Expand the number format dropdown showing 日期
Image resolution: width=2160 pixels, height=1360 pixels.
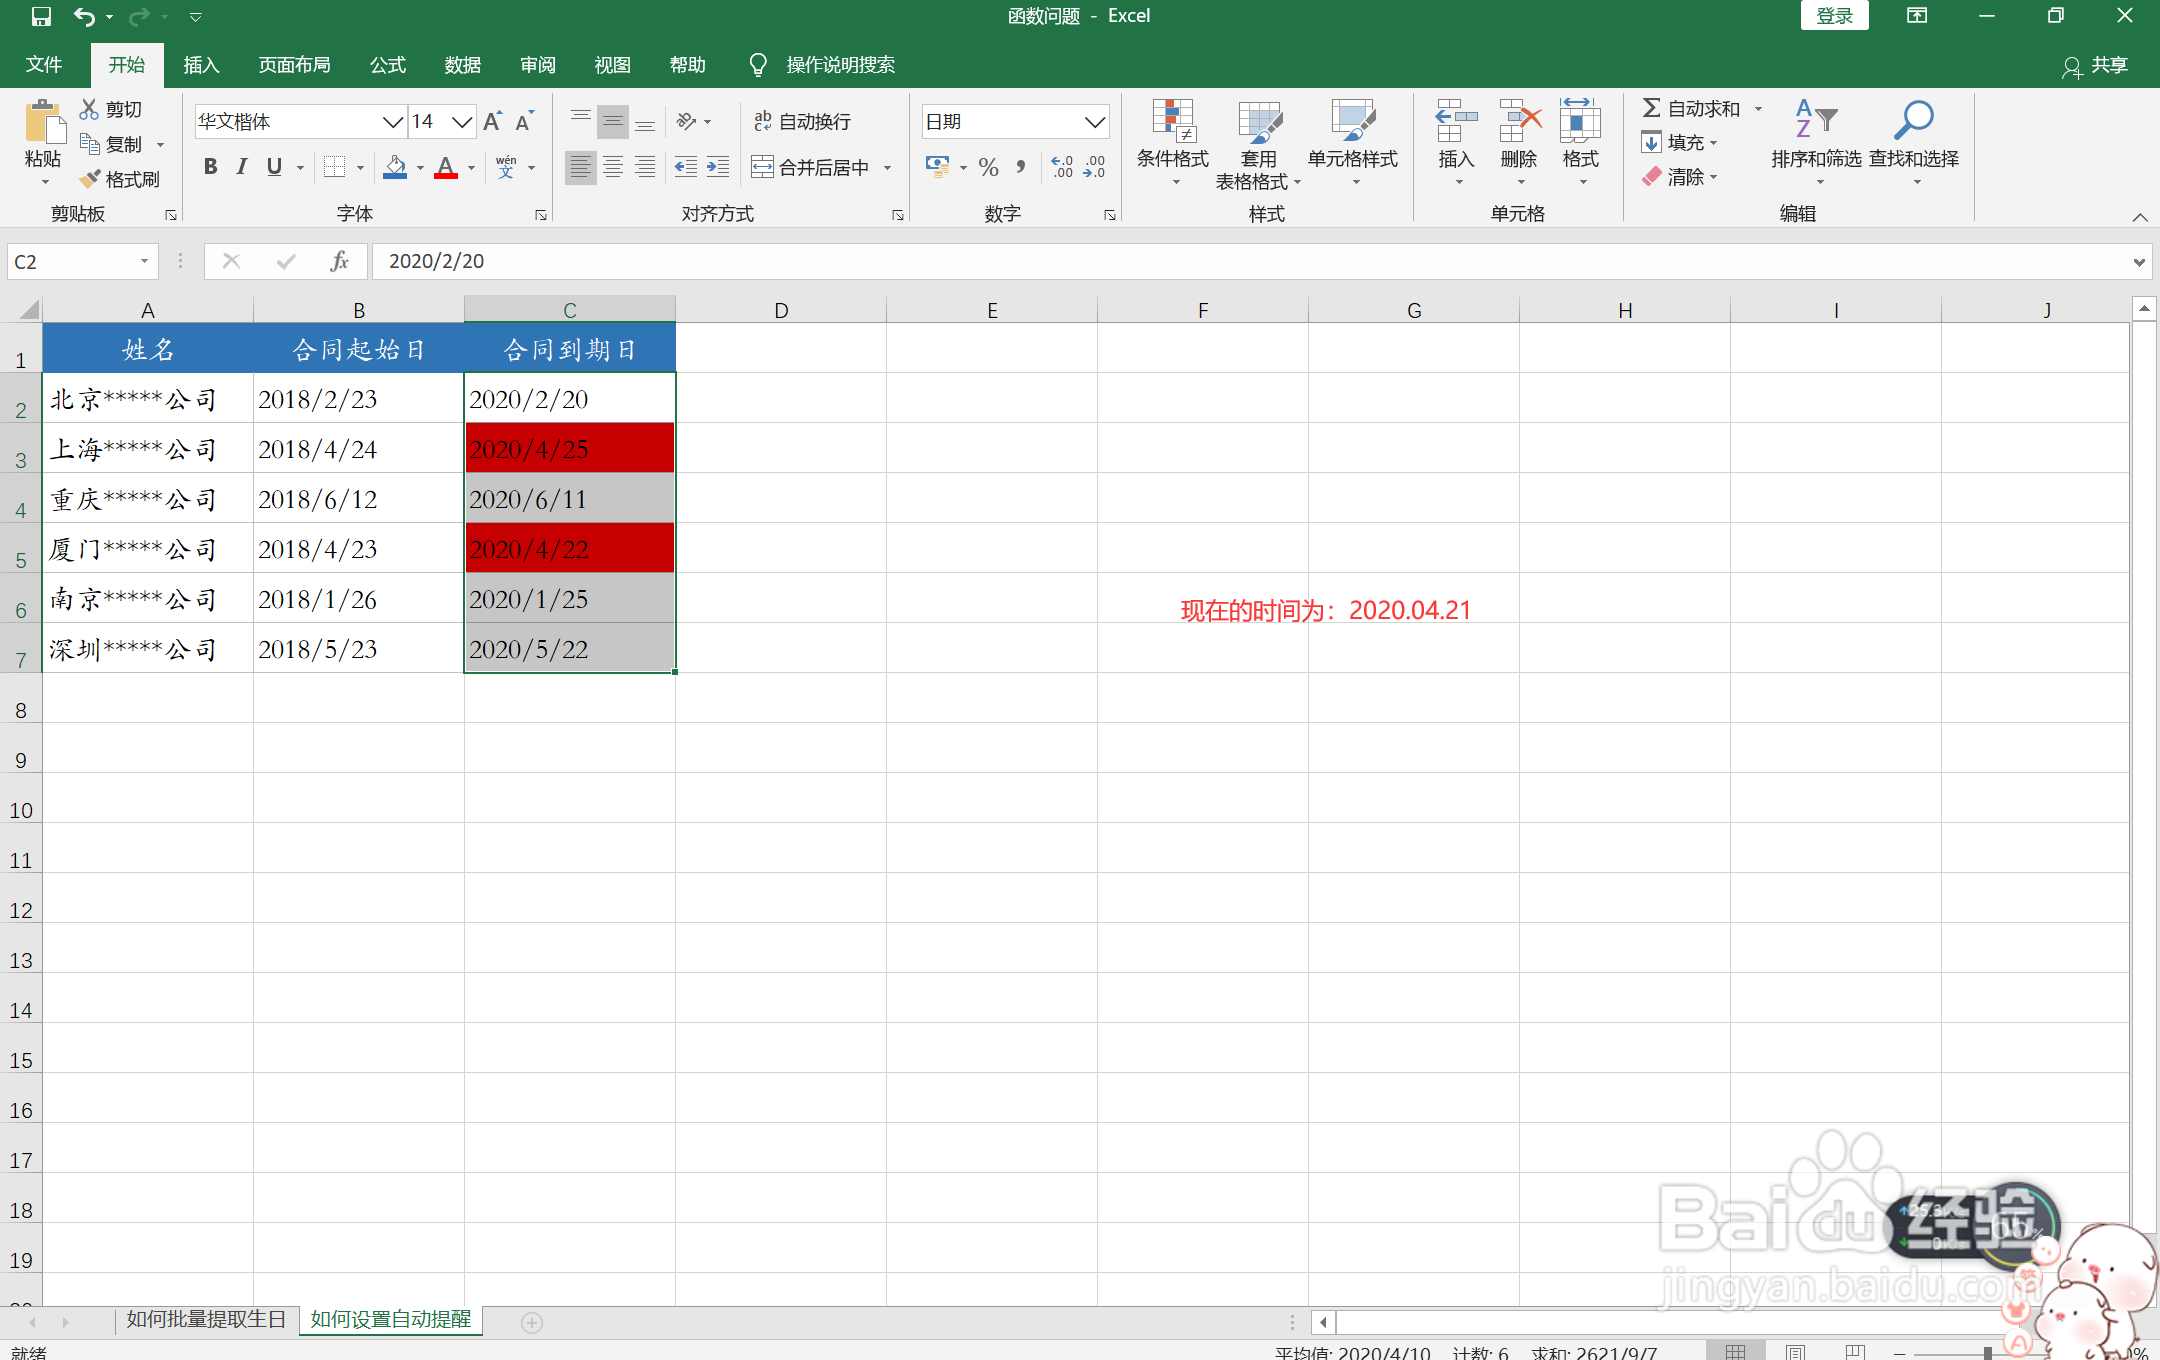1094,122
